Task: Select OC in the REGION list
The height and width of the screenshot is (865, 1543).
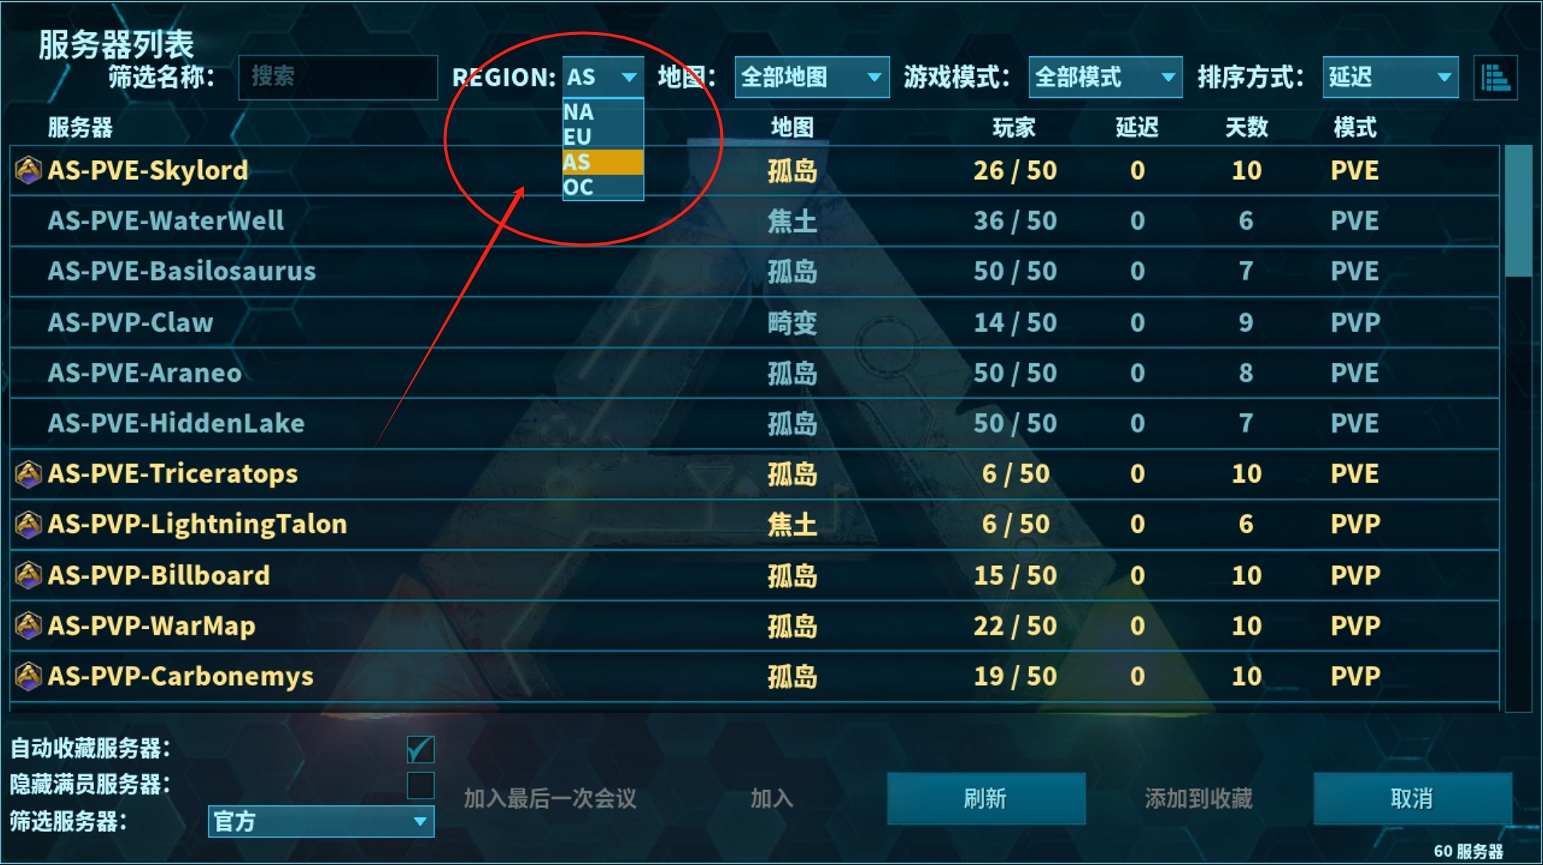Action: click(603, 187)
